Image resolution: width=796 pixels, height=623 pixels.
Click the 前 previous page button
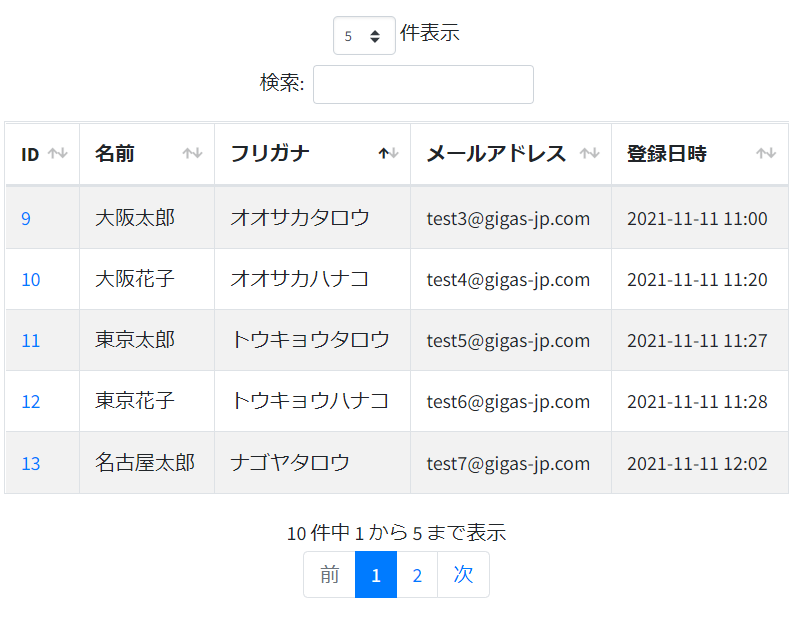pos(329,575)
